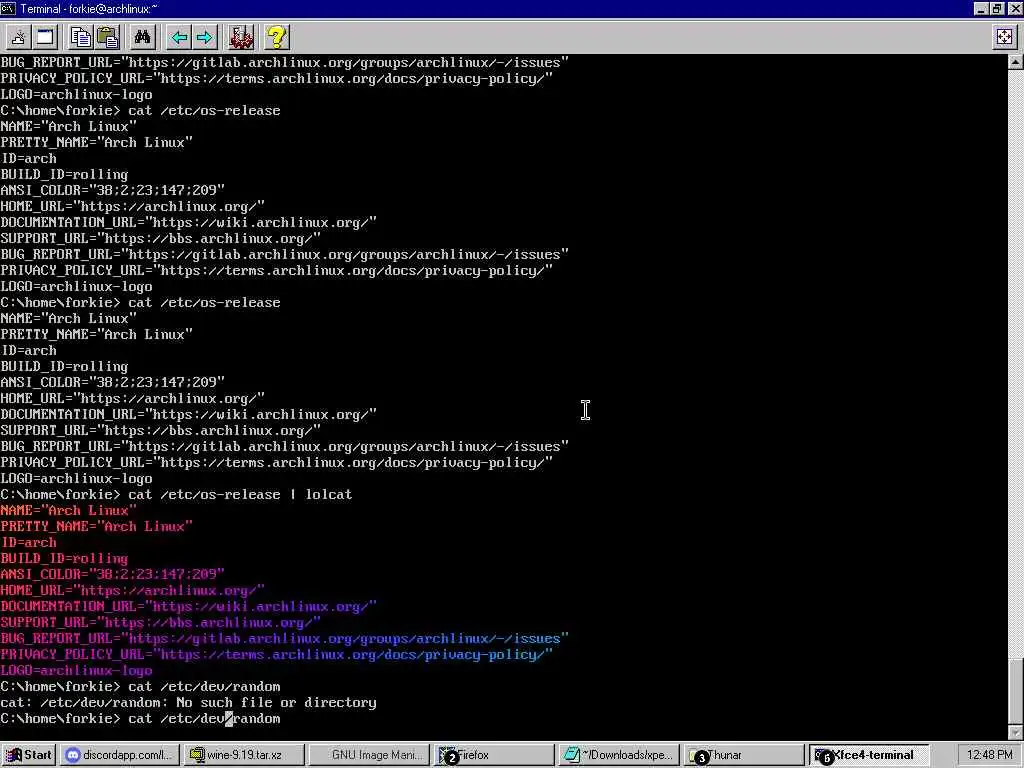
Task: Open the binoculars search tool
Action: (142, 37)
